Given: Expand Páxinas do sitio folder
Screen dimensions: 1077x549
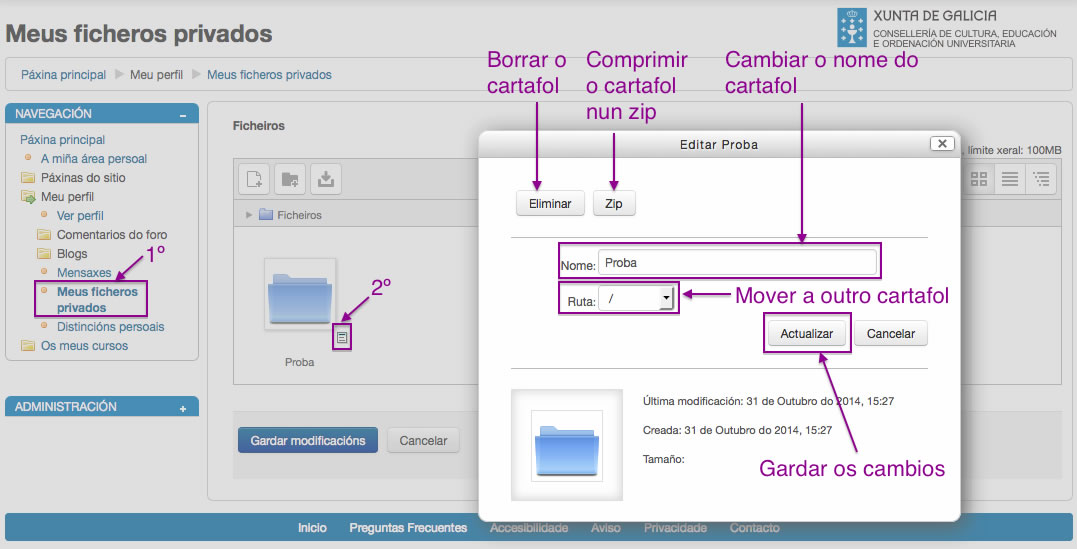Looking at the screenshot, I should [83, 177].
